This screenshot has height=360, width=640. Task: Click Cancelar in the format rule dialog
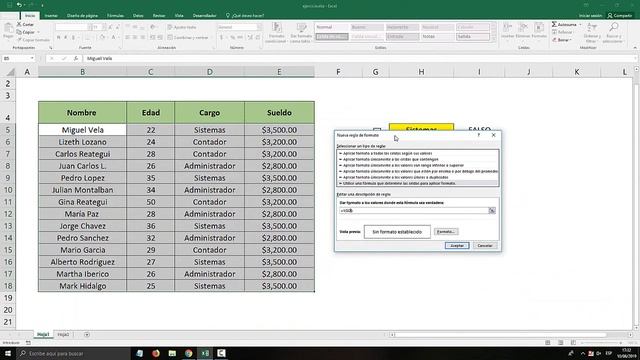pyautogui.click(x=484, y=245)
